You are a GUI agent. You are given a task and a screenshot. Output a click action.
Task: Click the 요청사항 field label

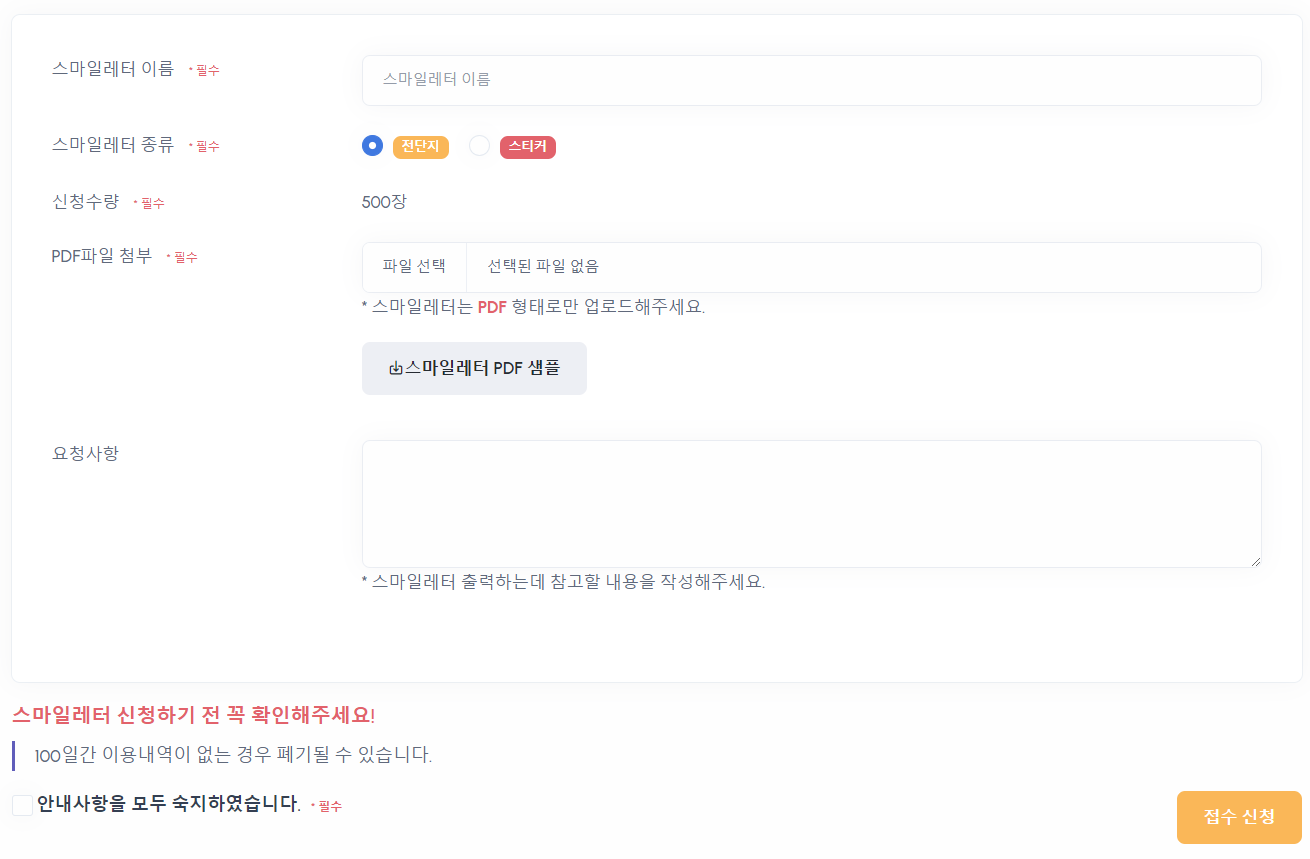(x=85, y=453)
